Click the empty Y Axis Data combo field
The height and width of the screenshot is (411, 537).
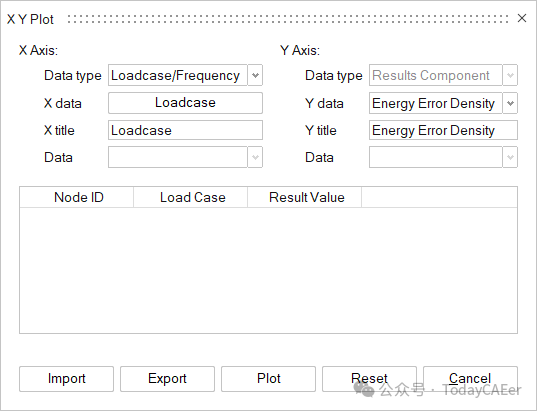436,157
